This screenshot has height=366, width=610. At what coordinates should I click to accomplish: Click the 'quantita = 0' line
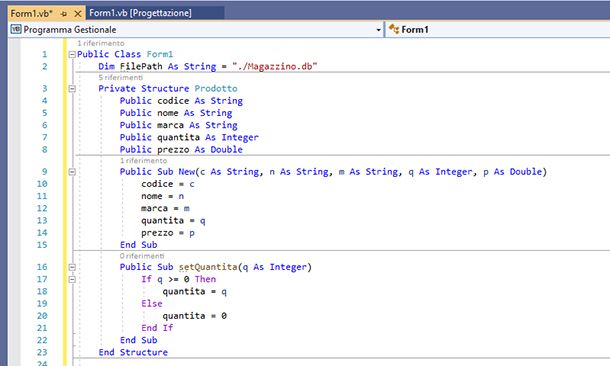[195, 316]
